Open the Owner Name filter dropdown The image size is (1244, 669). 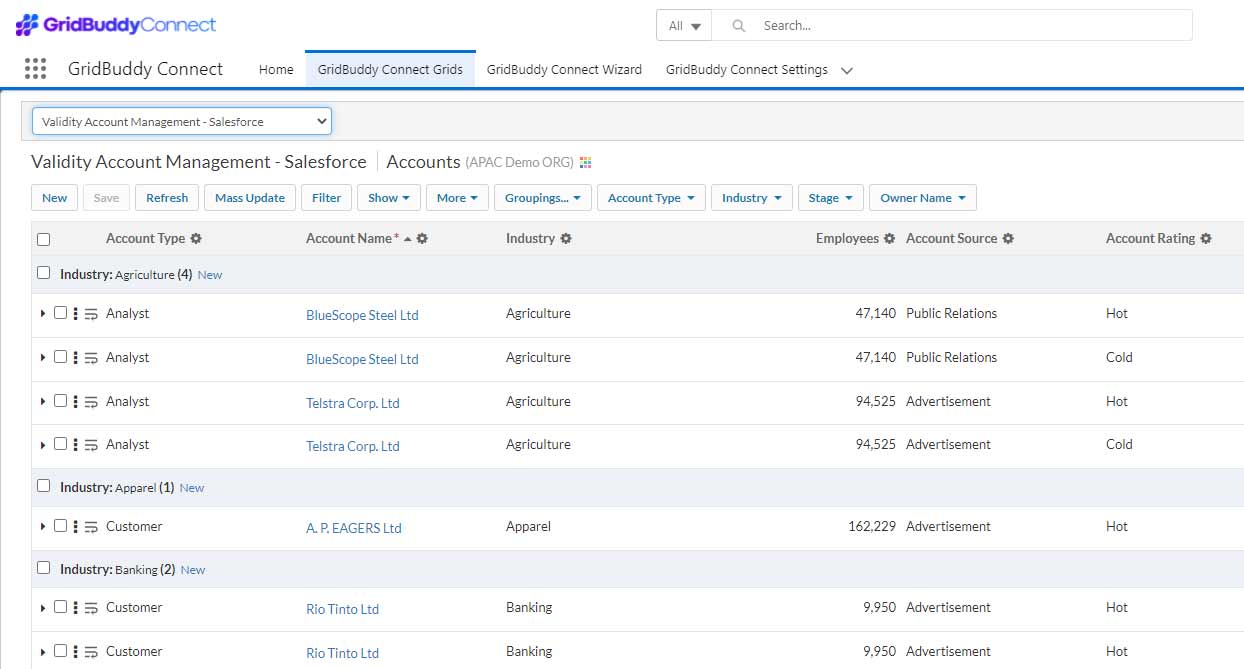[x=923, y=198]
